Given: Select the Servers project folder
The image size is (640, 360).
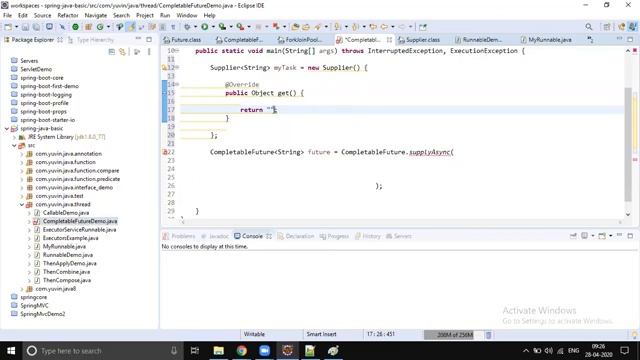Looking at the screenshot, I should pyautogui.click(x=29, y=61).
